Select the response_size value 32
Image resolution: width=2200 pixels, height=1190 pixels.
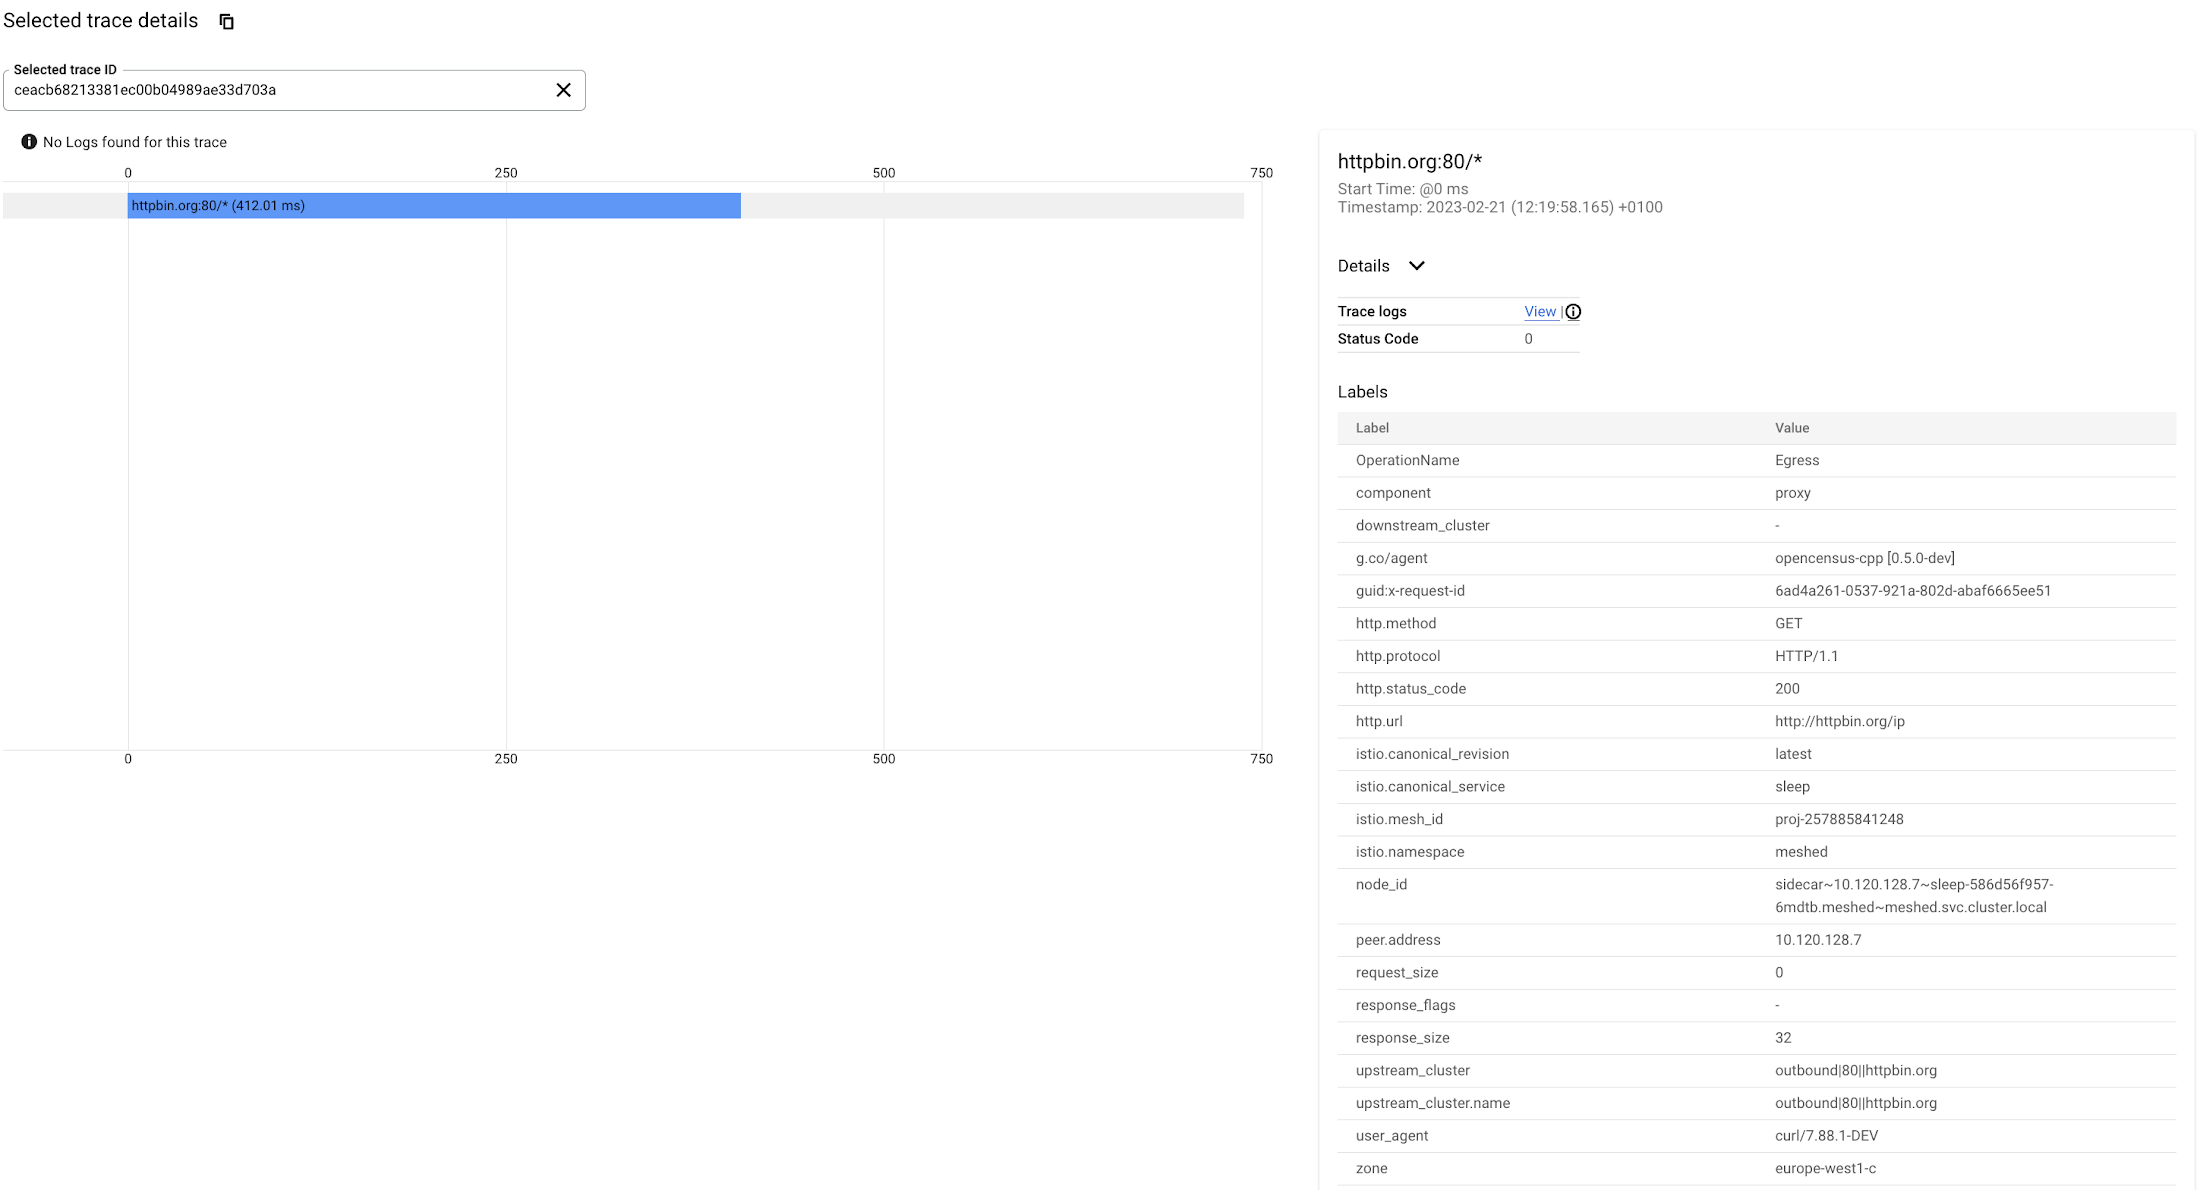[1783, 1039]
